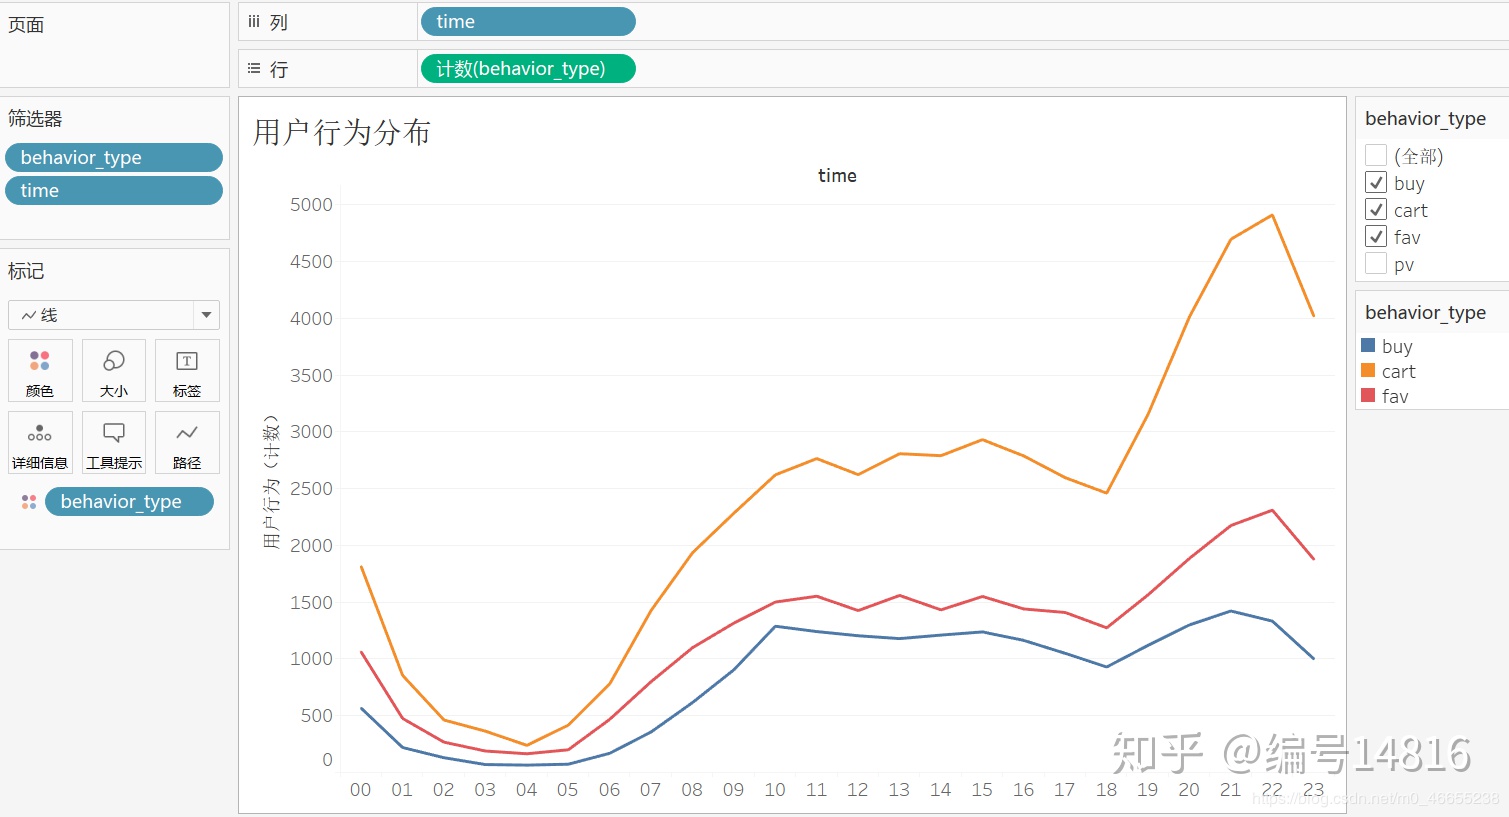Select the 计数(behavior_type) pill on Rows shelf
The width and height of the screenshot is (1509, 817).
coord(528,69)
